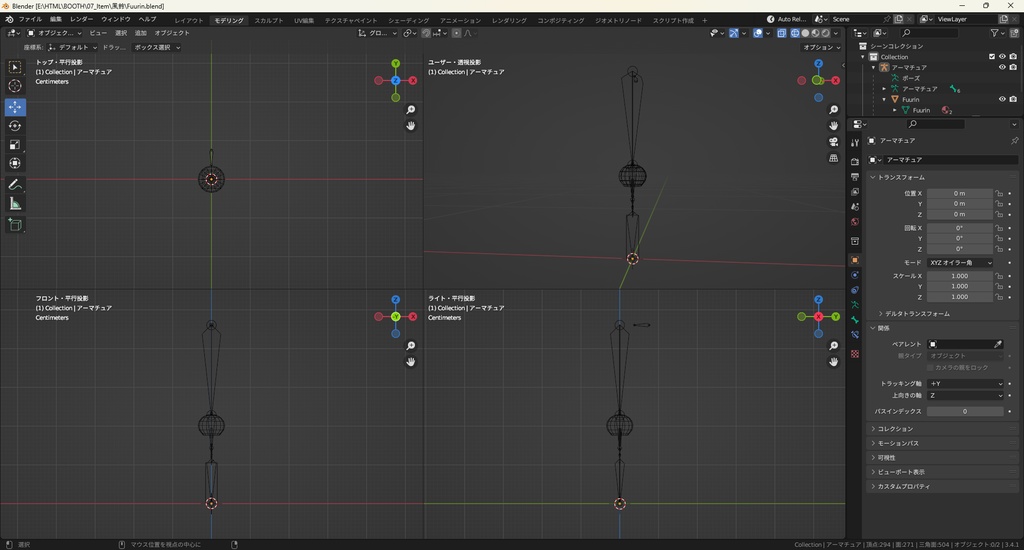Click the zoom magnifier in the Top view
1024x550 pixels.
411,110
